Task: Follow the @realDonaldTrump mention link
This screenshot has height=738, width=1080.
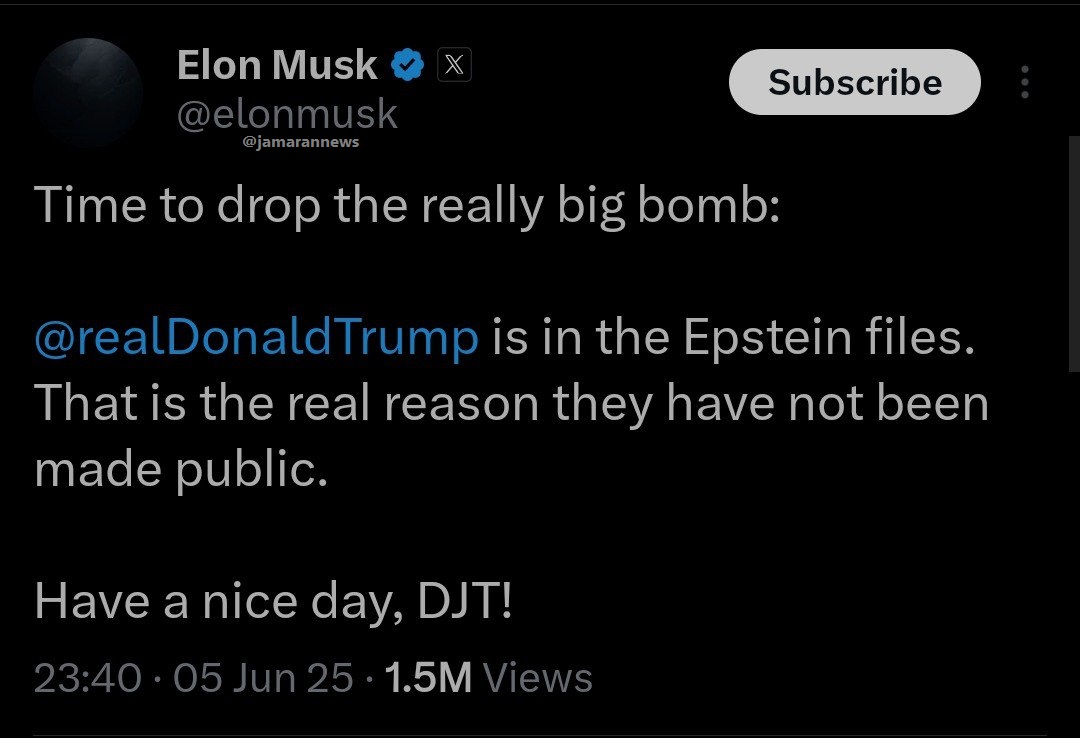Action: point(257,339)
